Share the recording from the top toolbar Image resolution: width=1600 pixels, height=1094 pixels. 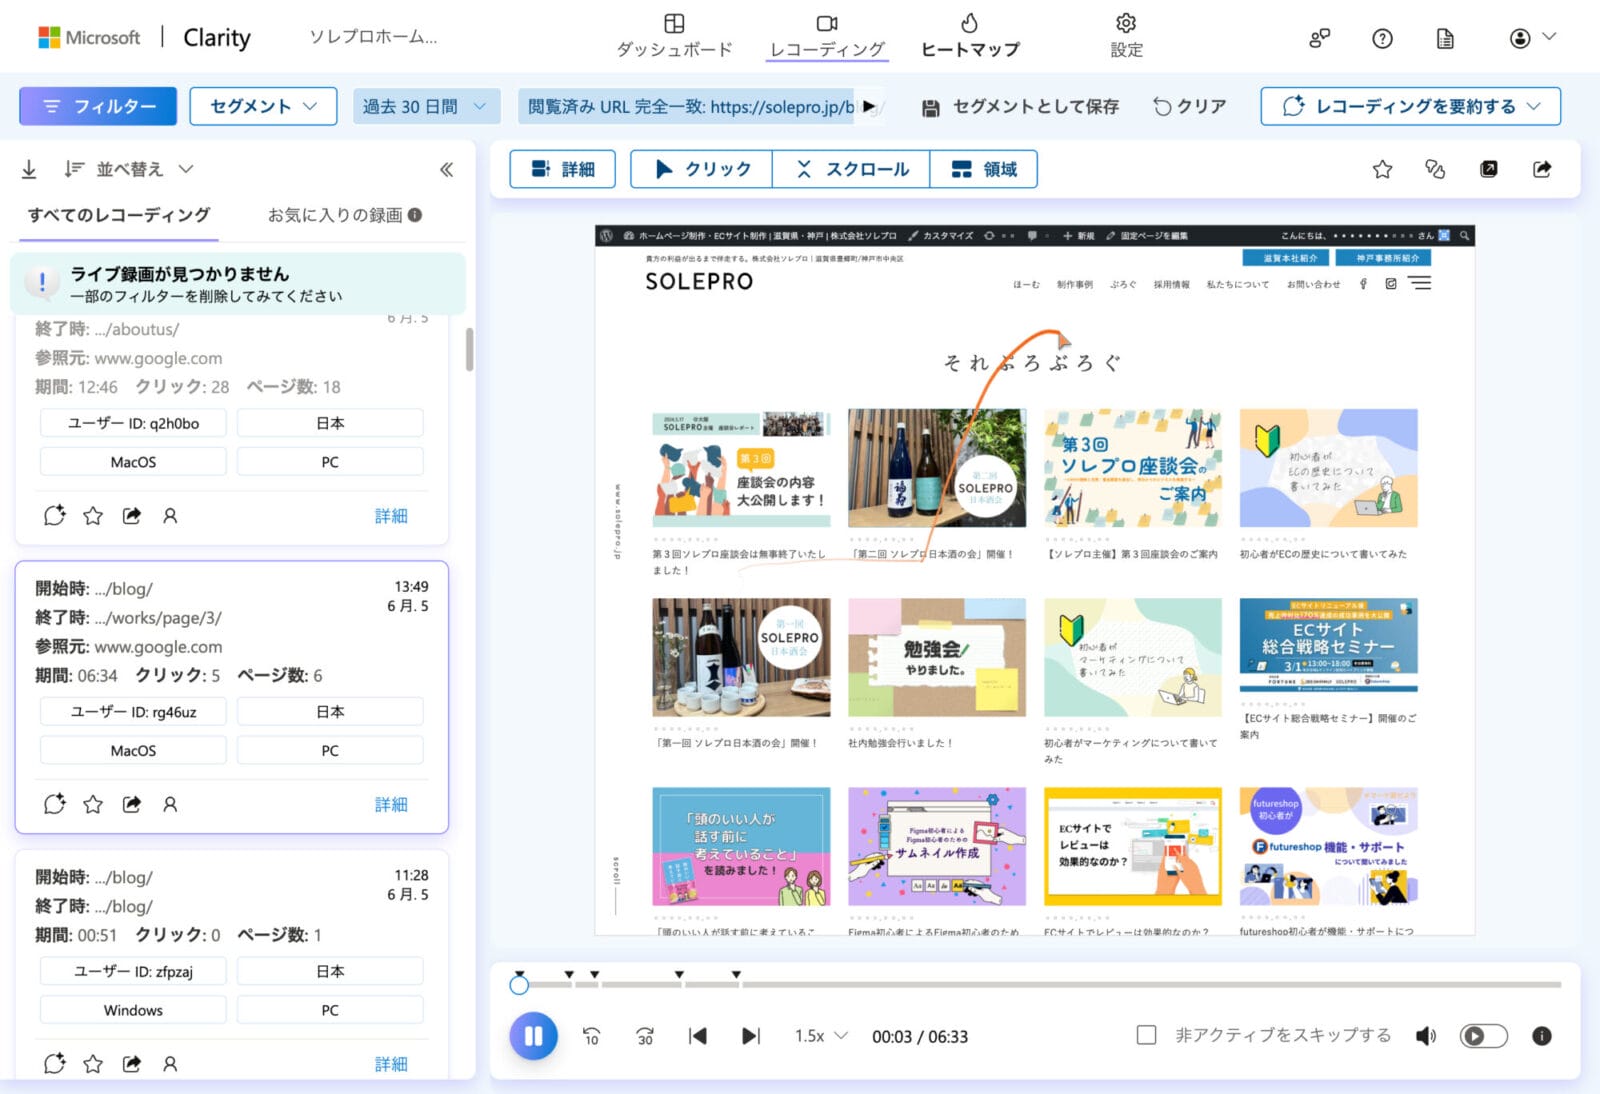[1541, 169]
